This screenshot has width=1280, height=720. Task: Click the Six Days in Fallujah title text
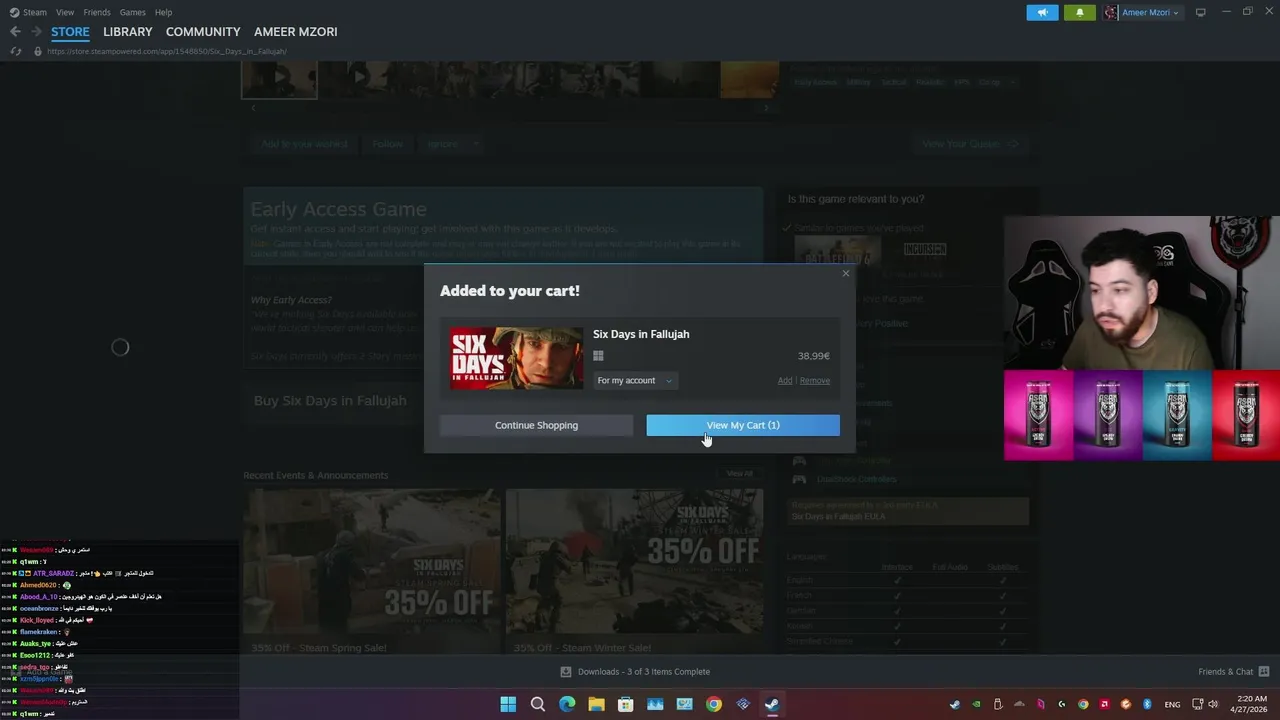[x=641, y=334]
